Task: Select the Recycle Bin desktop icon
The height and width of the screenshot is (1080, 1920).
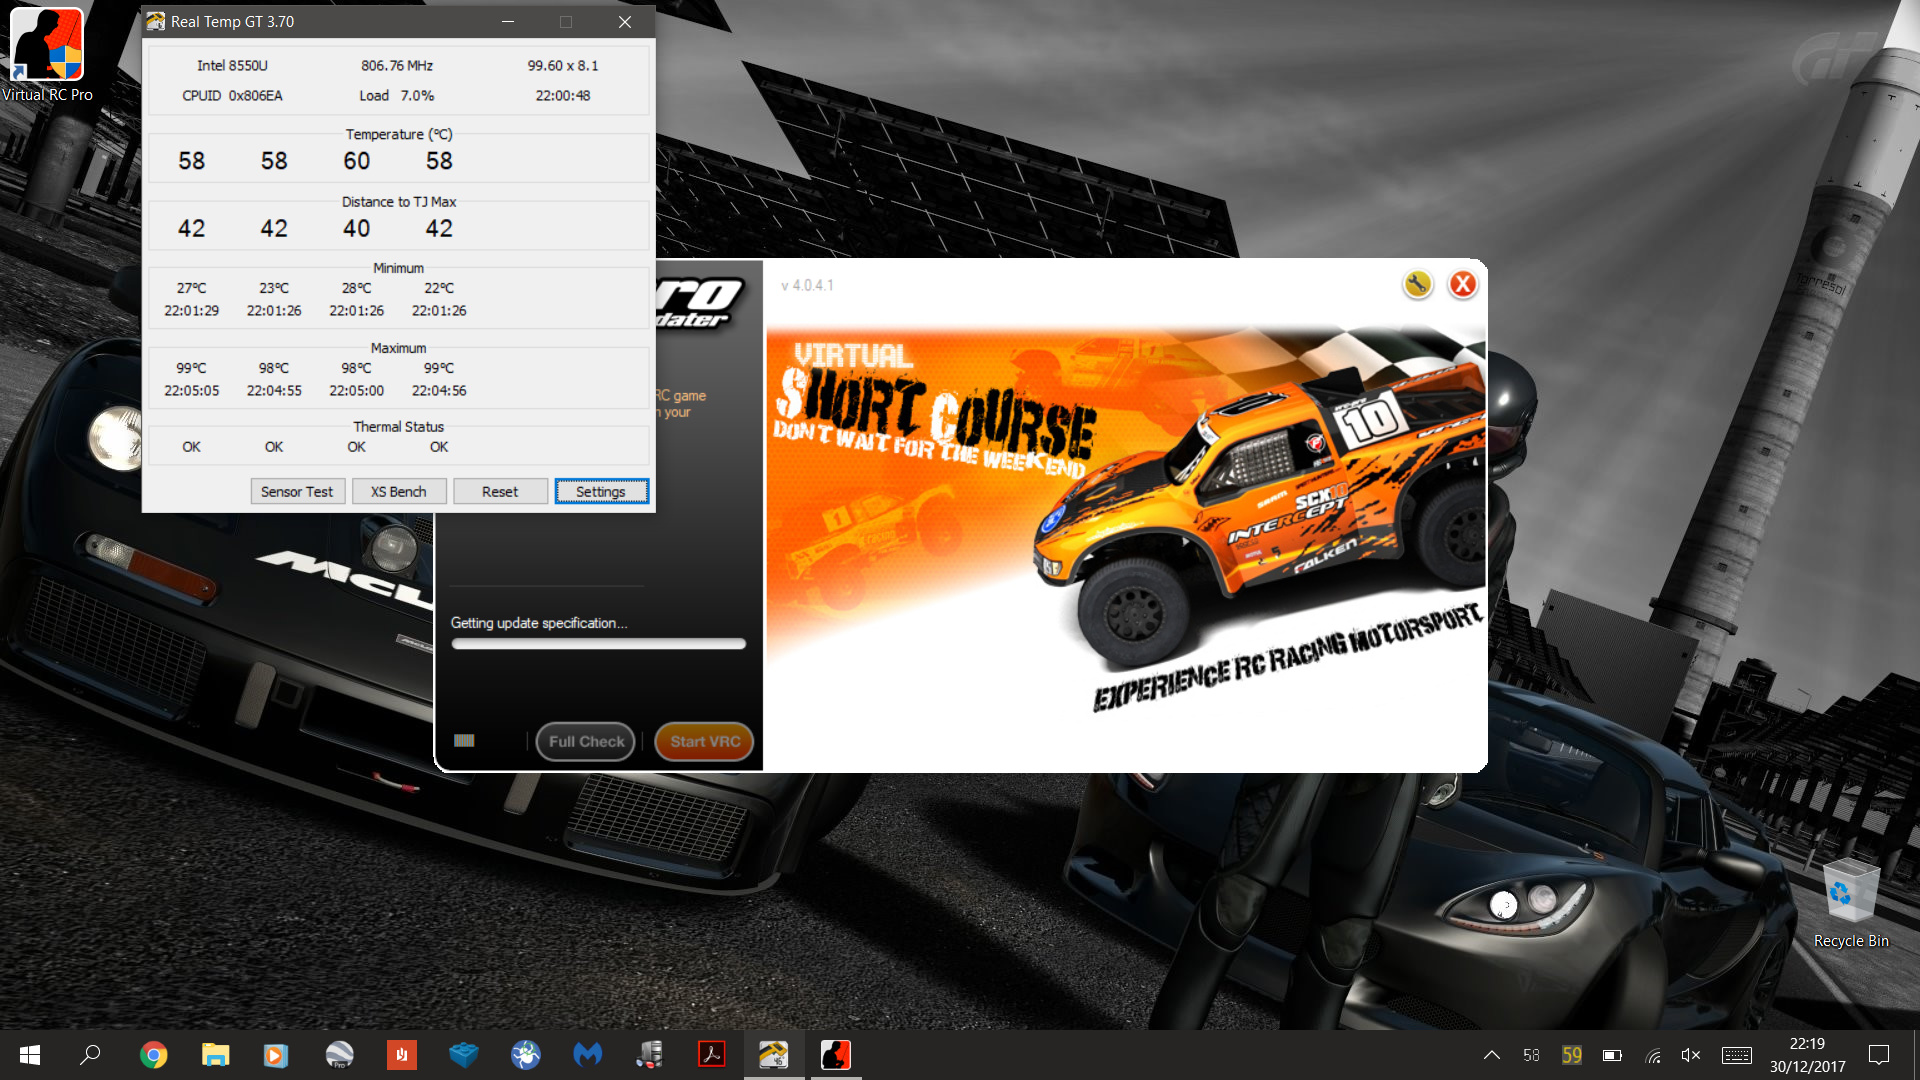Action: (1851, 903)
